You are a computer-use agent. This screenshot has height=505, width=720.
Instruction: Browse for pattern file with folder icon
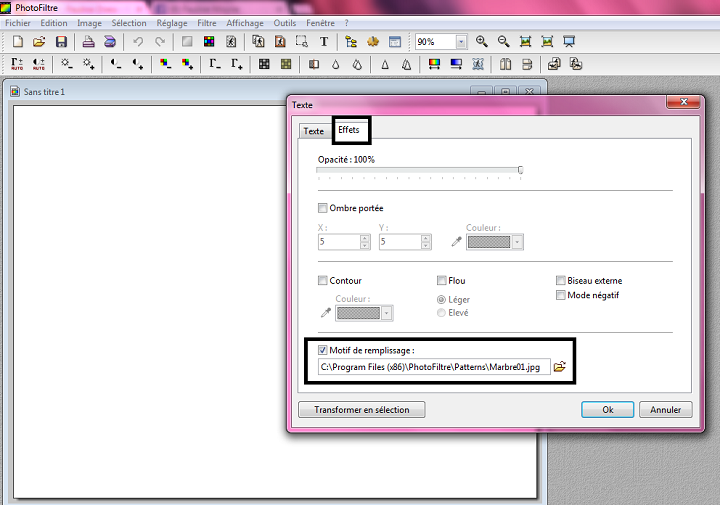(560, 367)
